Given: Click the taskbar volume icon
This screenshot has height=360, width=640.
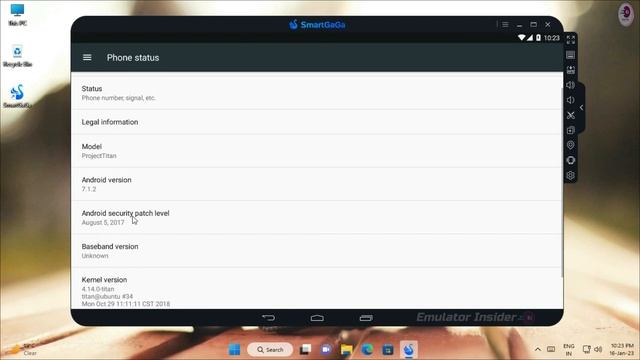Looking at the screenshot, I should [598, 349].
